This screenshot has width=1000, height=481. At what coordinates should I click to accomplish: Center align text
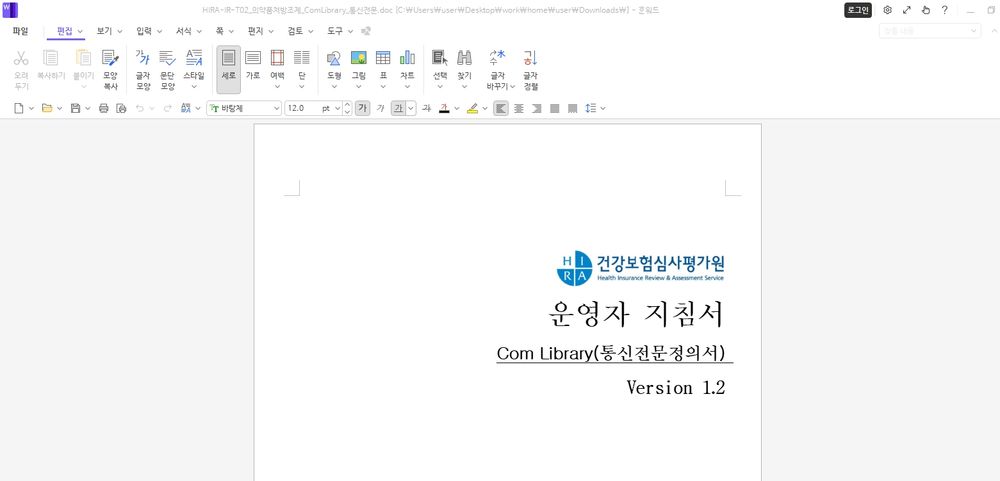click(519, 108)
